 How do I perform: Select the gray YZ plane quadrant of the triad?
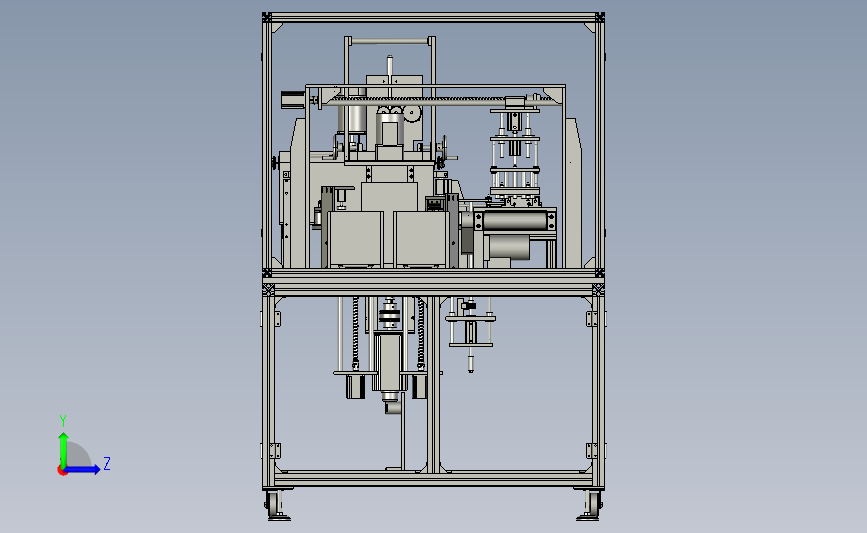tap(79, 456)
